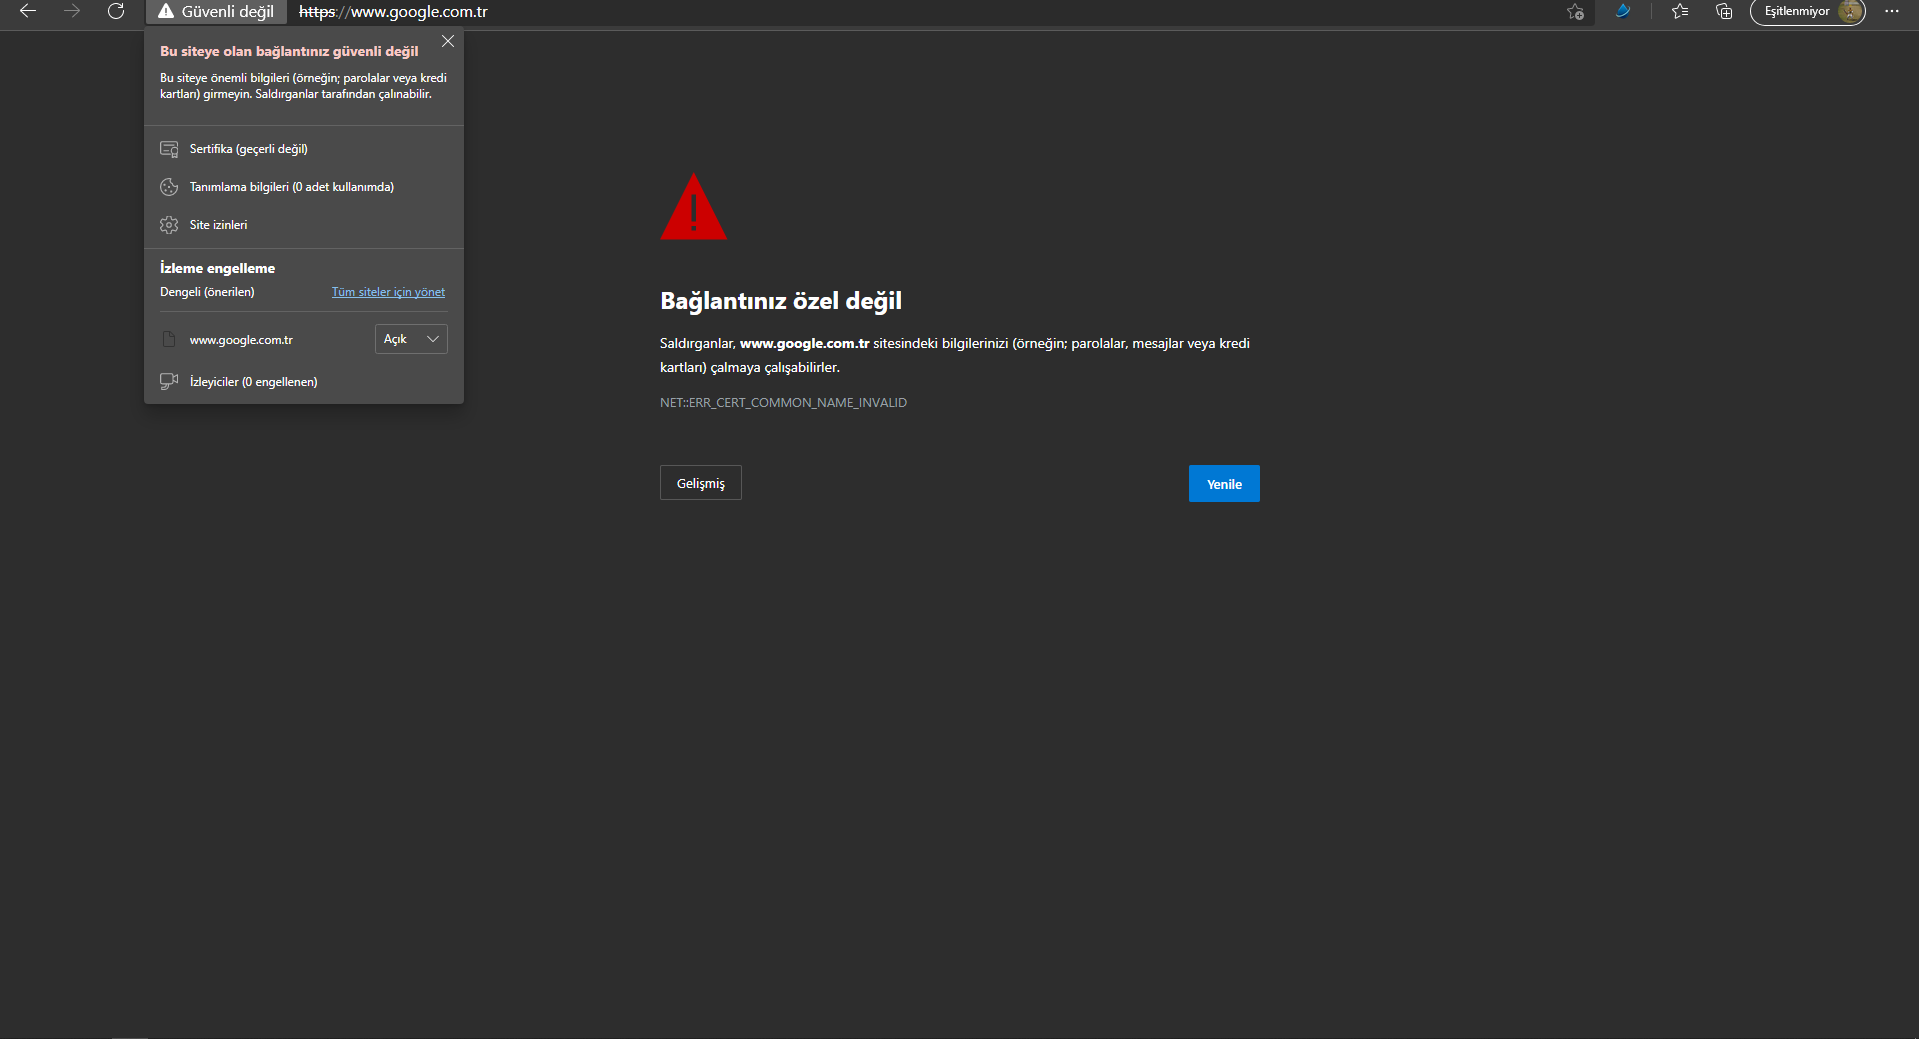The image size is (1919, 1039).
Task: Open the browser settings ellipsis menu
Action: click(1892, 11)
